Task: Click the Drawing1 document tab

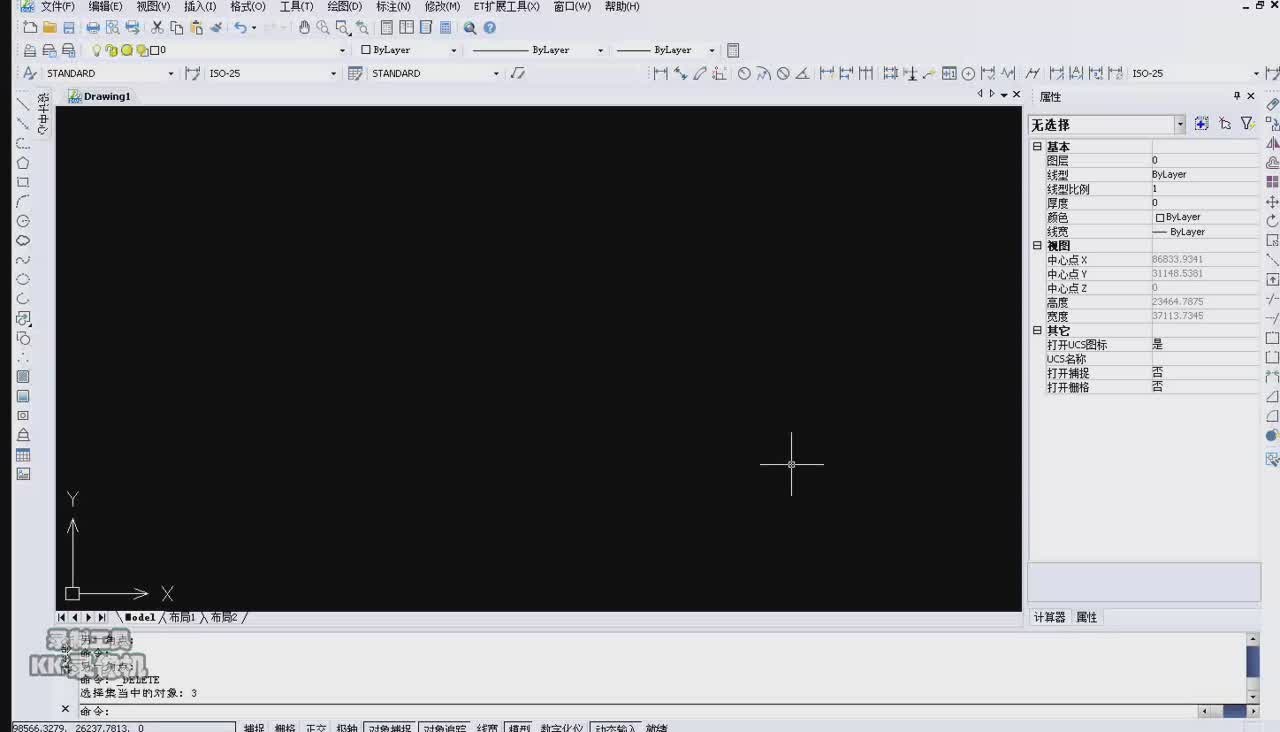Action: tap(100, 96)
